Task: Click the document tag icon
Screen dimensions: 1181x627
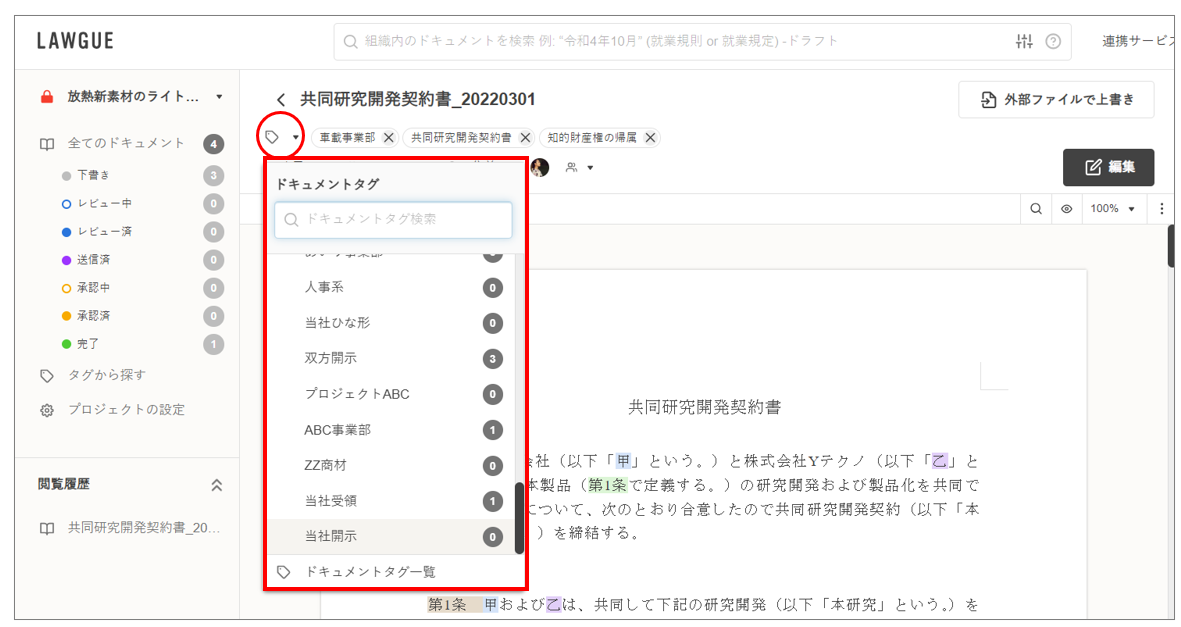Action: point(272,137)
